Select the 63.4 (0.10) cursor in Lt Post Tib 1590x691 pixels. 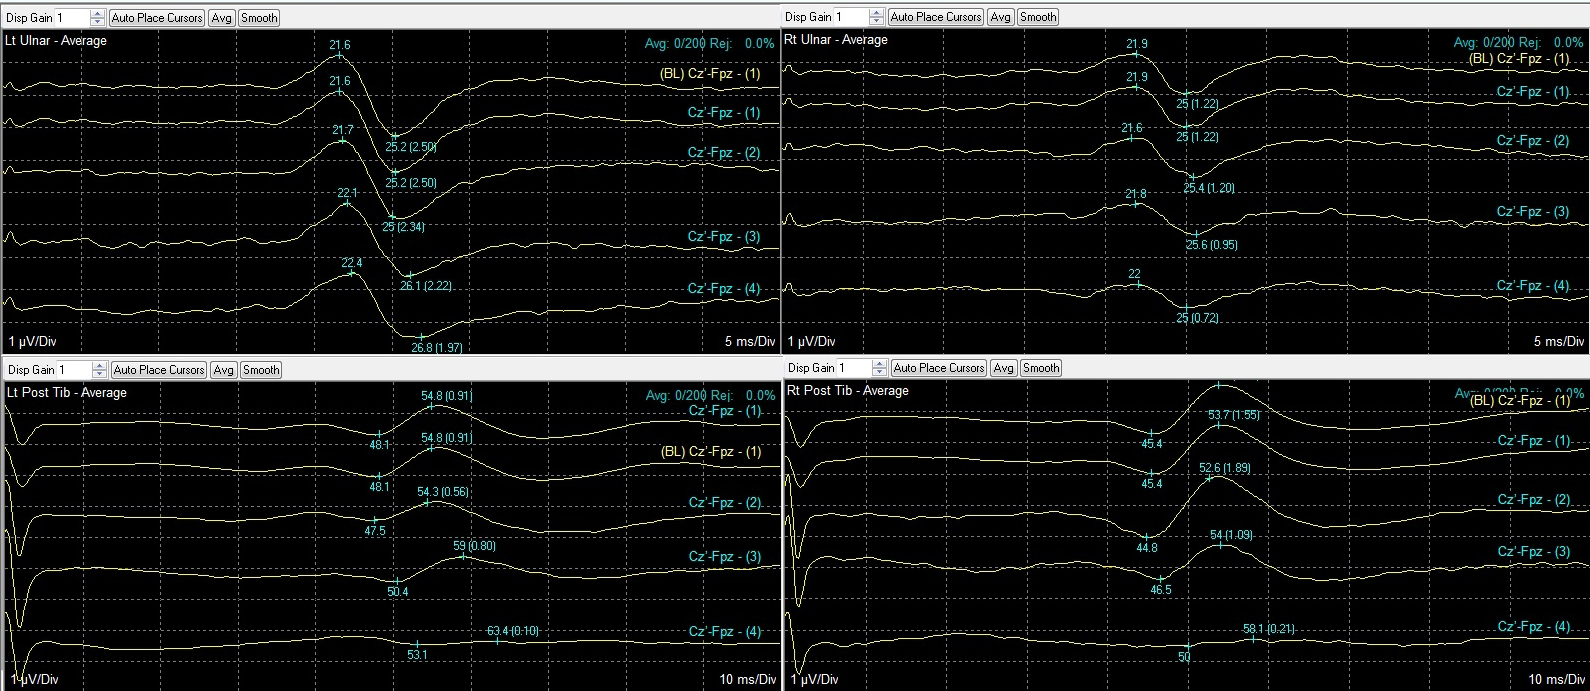498,640
